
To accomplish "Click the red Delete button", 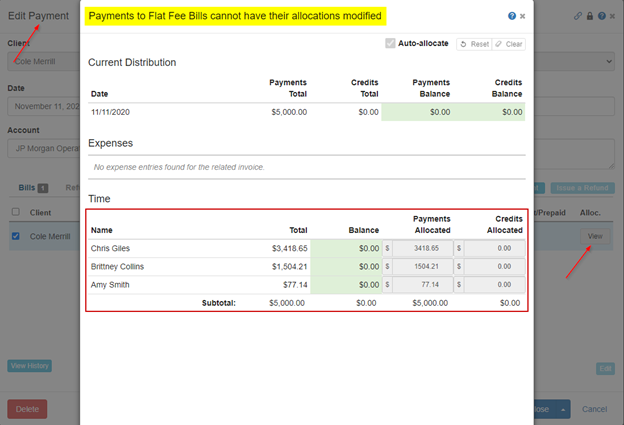I will click(27, 409).
